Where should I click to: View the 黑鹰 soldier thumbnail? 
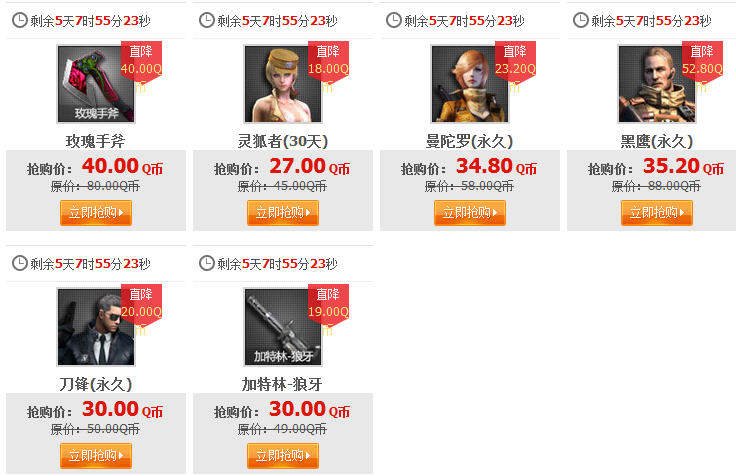(x=657, y=84)
